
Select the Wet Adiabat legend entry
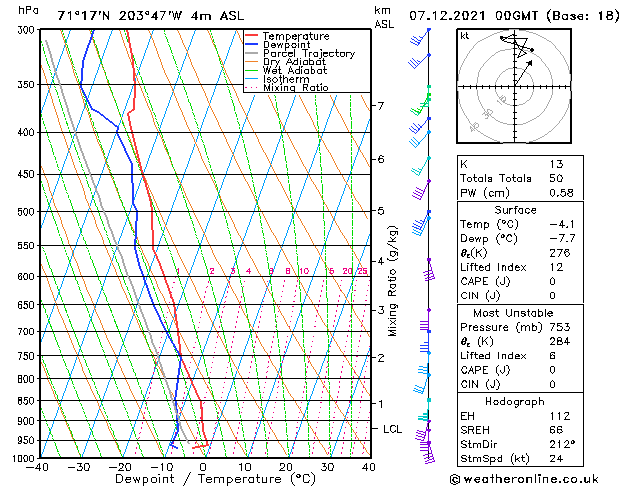(295, 70)
